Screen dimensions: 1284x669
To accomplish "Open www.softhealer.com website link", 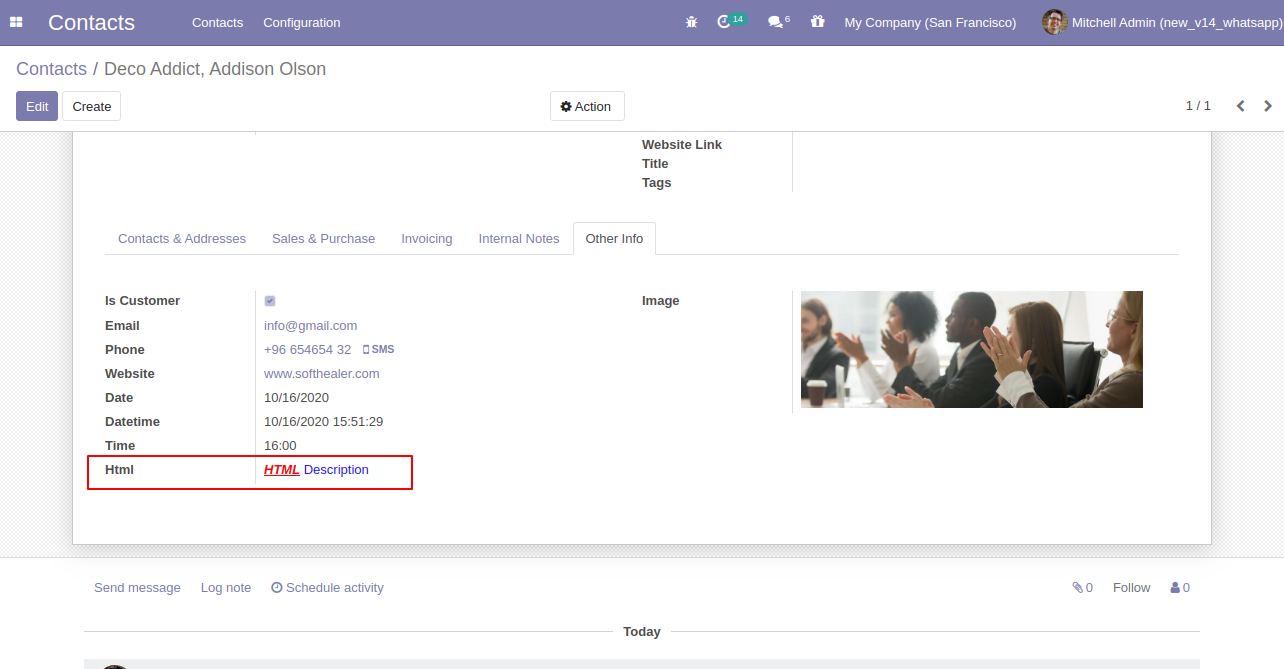I will tap(321, 374).
